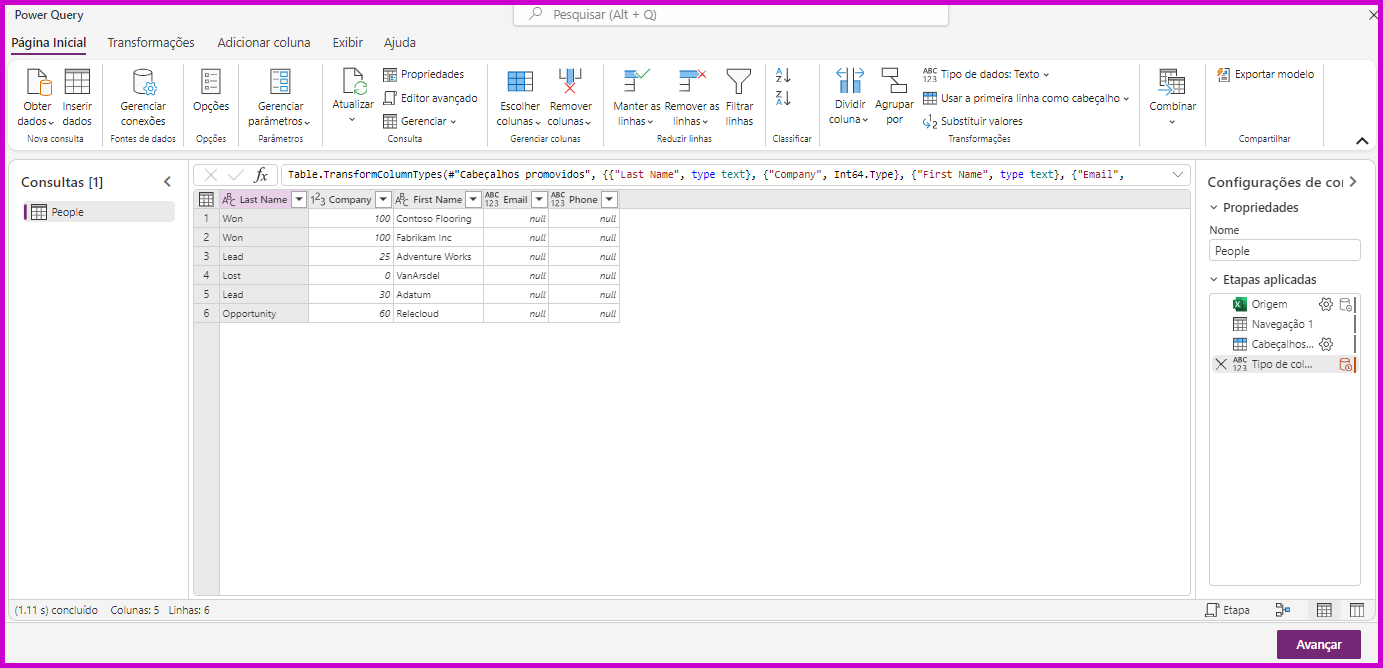Open Company column filter dropdown
Viewport: 1383px width, 668px height.
point(382,199)
